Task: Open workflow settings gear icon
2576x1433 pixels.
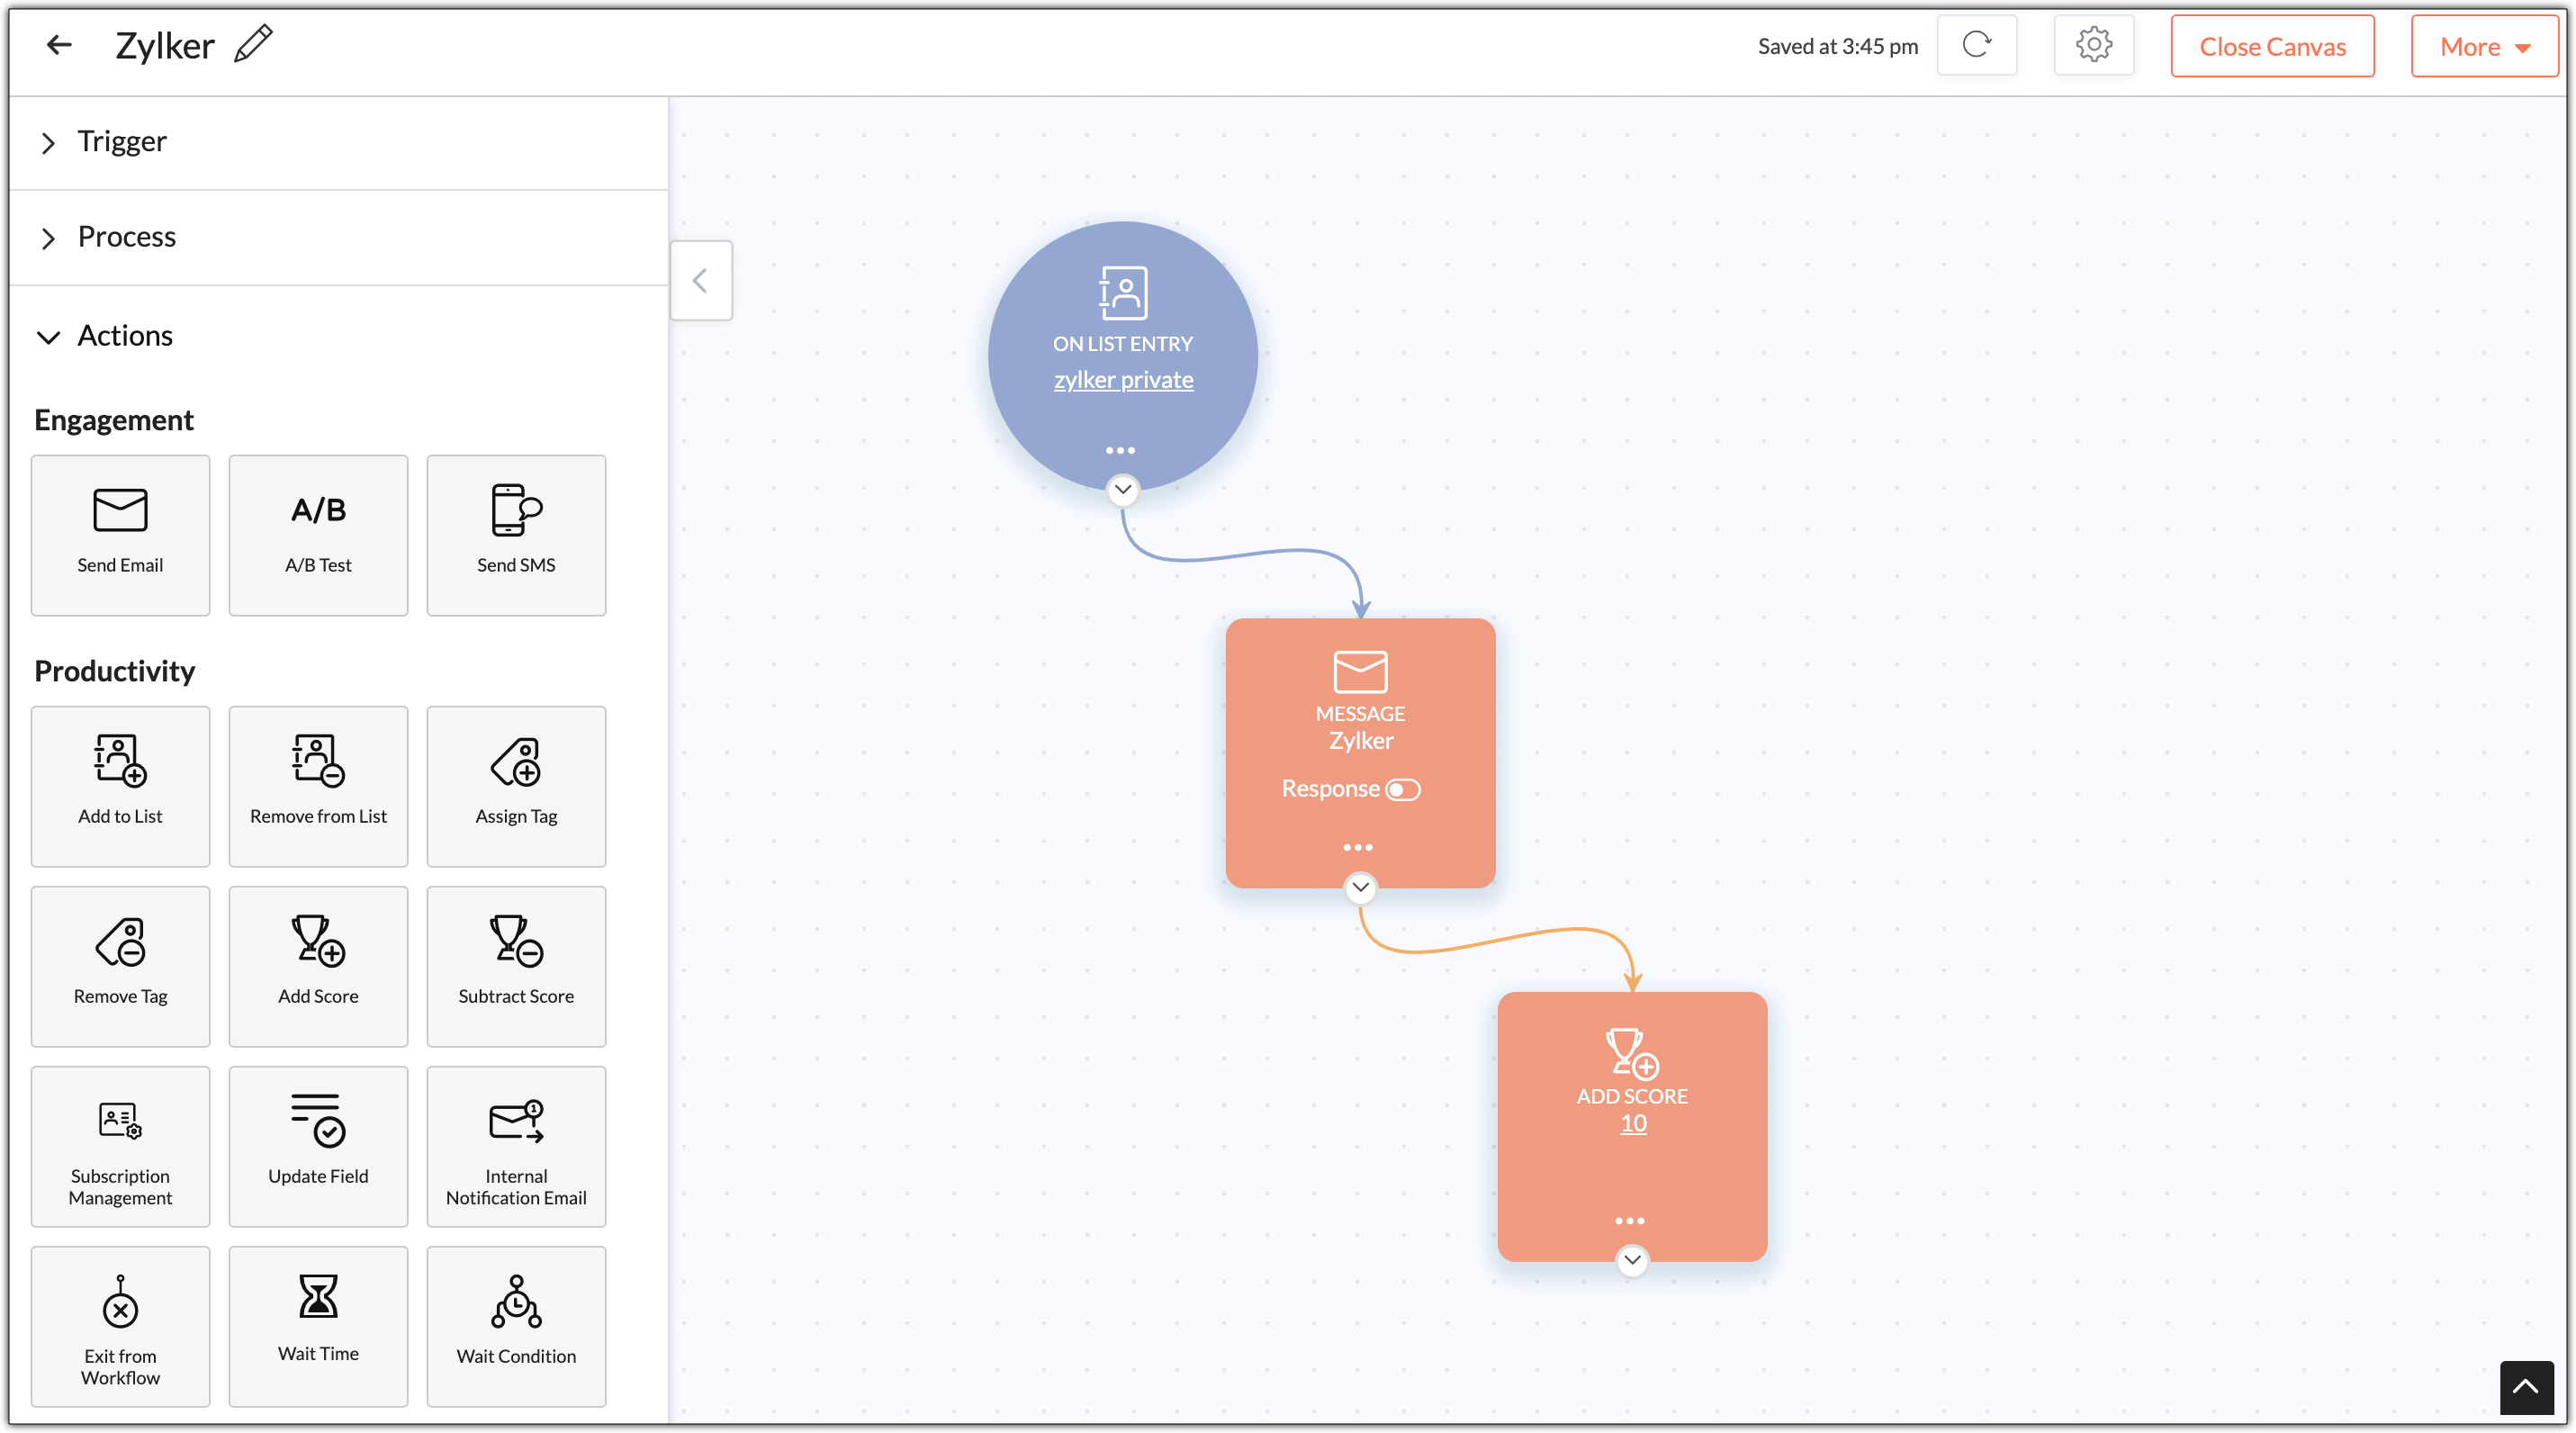Action: coord(2093,45)
